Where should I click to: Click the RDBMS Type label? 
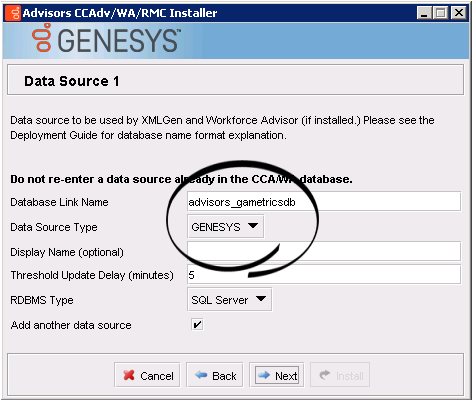pyautogui.click(x=42, y=300)
